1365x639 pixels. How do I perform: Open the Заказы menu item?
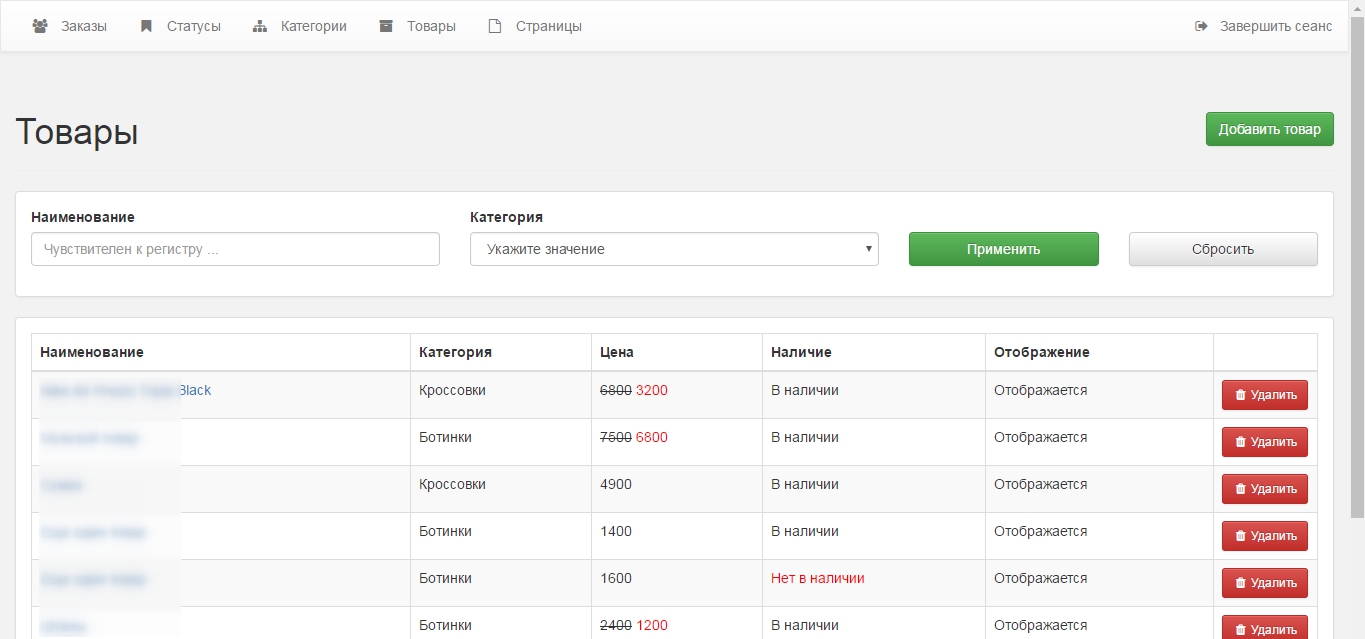click(x=83, y=26)
